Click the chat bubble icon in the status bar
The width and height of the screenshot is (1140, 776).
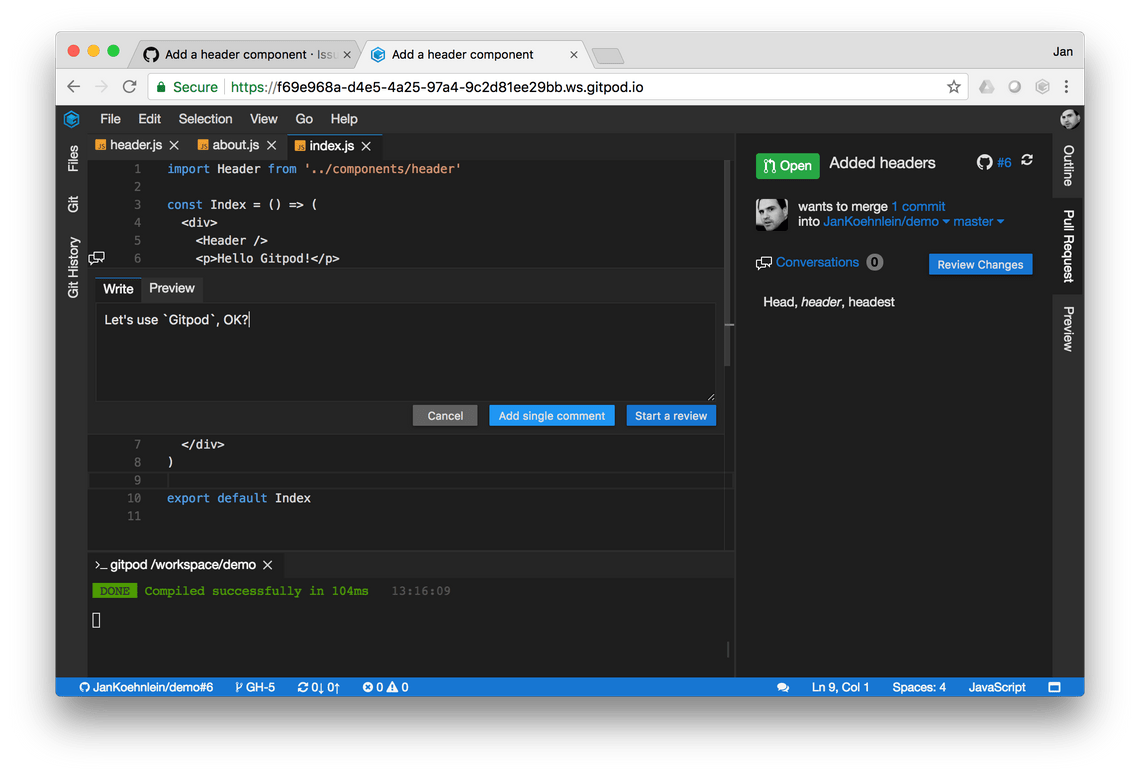click(x=783, y=687)
